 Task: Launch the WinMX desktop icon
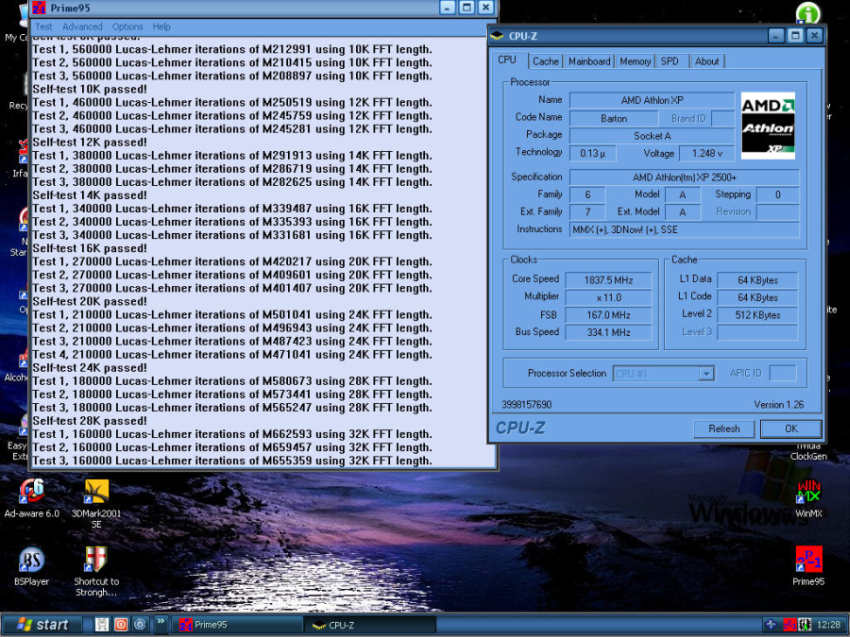point(808,492)
